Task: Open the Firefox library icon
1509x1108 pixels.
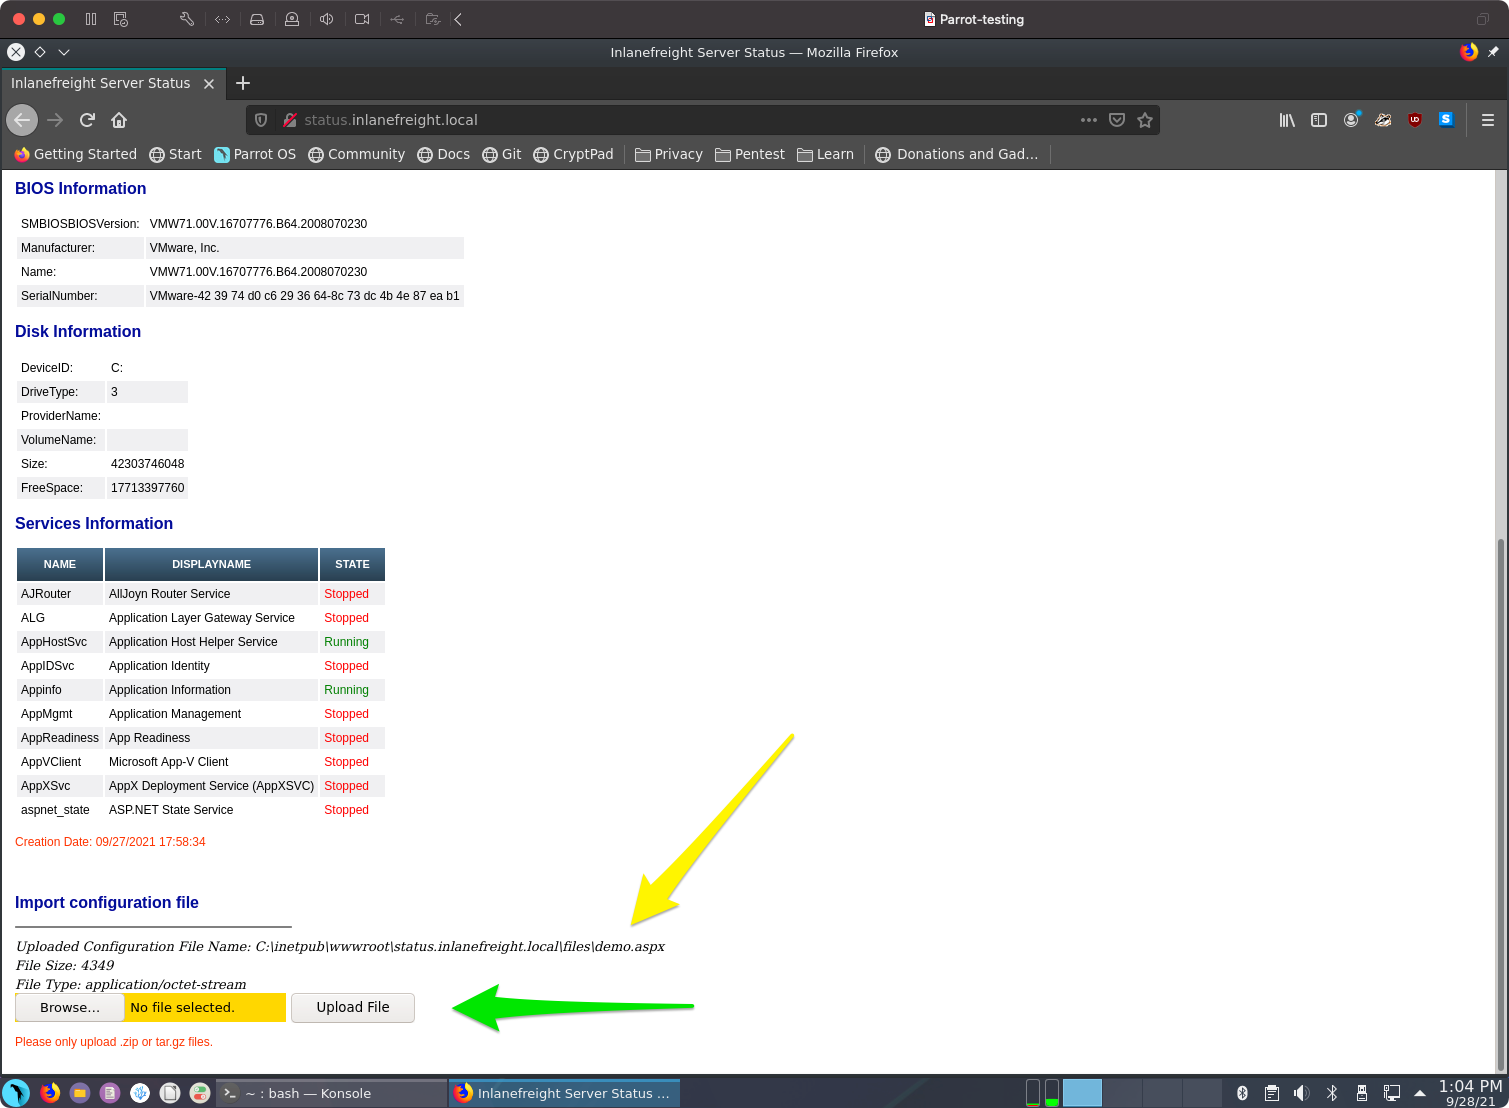Action: click(x=1287, y=120)
